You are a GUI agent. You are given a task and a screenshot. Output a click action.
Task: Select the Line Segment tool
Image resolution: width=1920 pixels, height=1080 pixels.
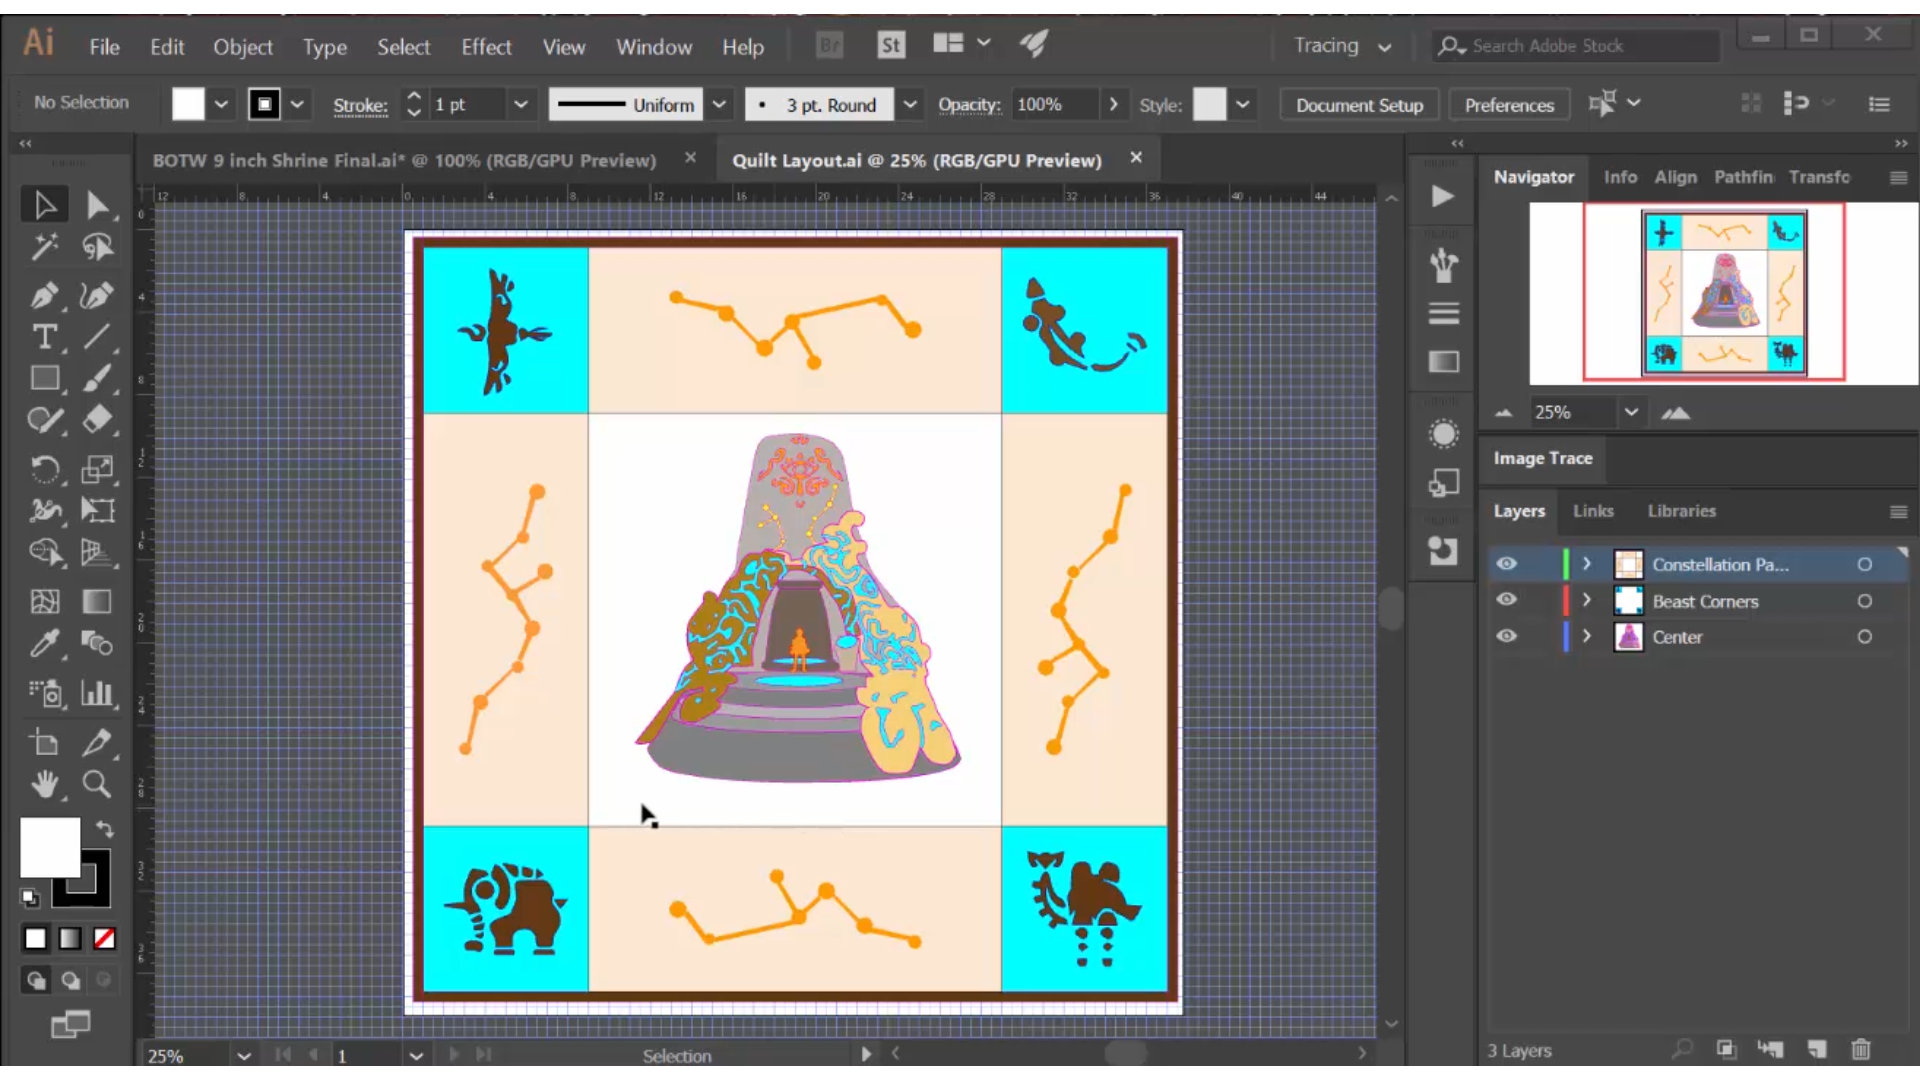click(x=97, y=337)
